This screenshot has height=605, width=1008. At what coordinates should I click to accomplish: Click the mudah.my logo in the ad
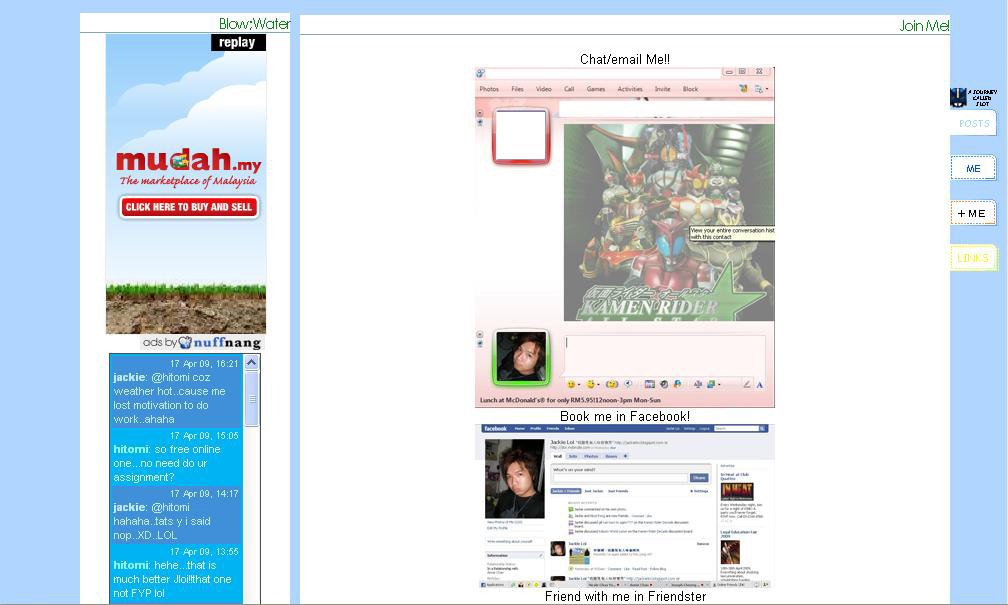coord(188,160)
